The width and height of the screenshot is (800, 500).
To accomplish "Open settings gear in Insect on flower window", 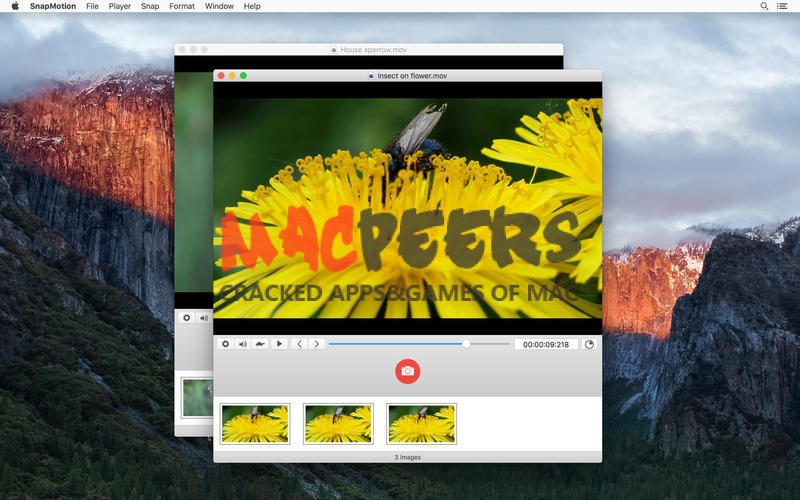I will click(x=225, y=344).
